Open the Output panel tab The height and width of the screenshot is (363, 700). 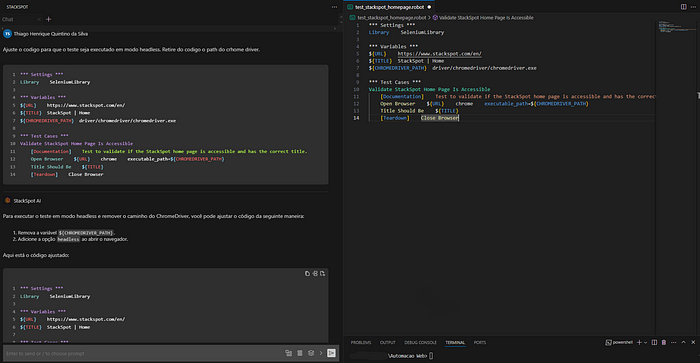(388, 342)
